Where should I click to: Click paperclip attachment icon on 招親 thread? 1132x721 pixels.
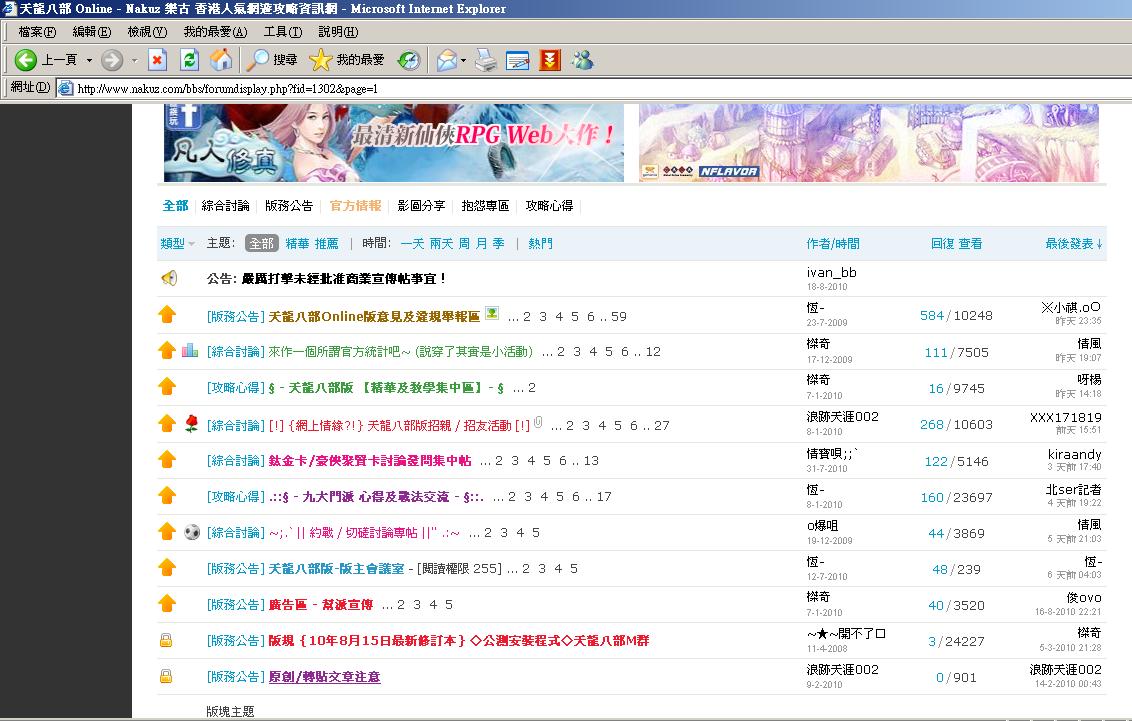click(538, 423)
